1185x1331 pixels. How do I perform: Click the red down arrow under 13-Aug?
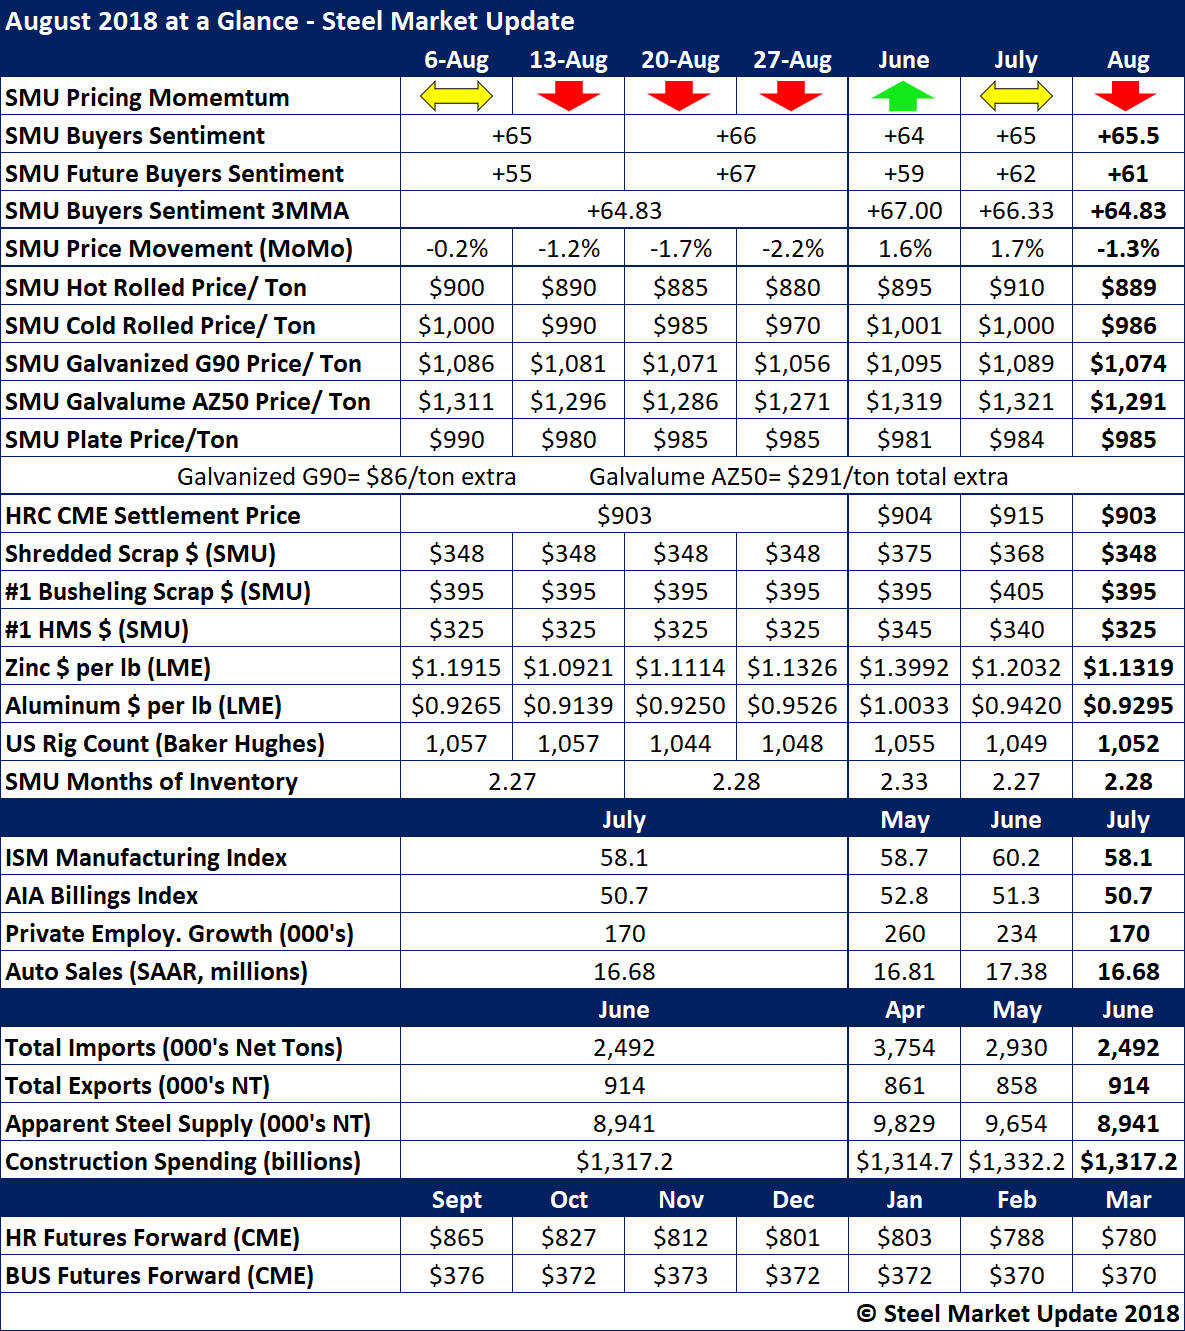coord(568,97)
